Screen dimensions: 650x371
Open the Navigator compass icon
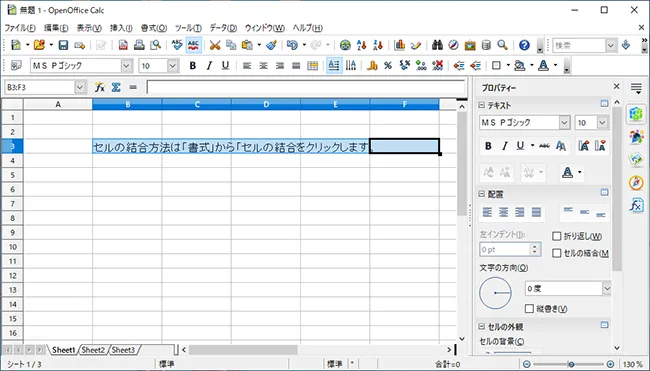[454, 45]
